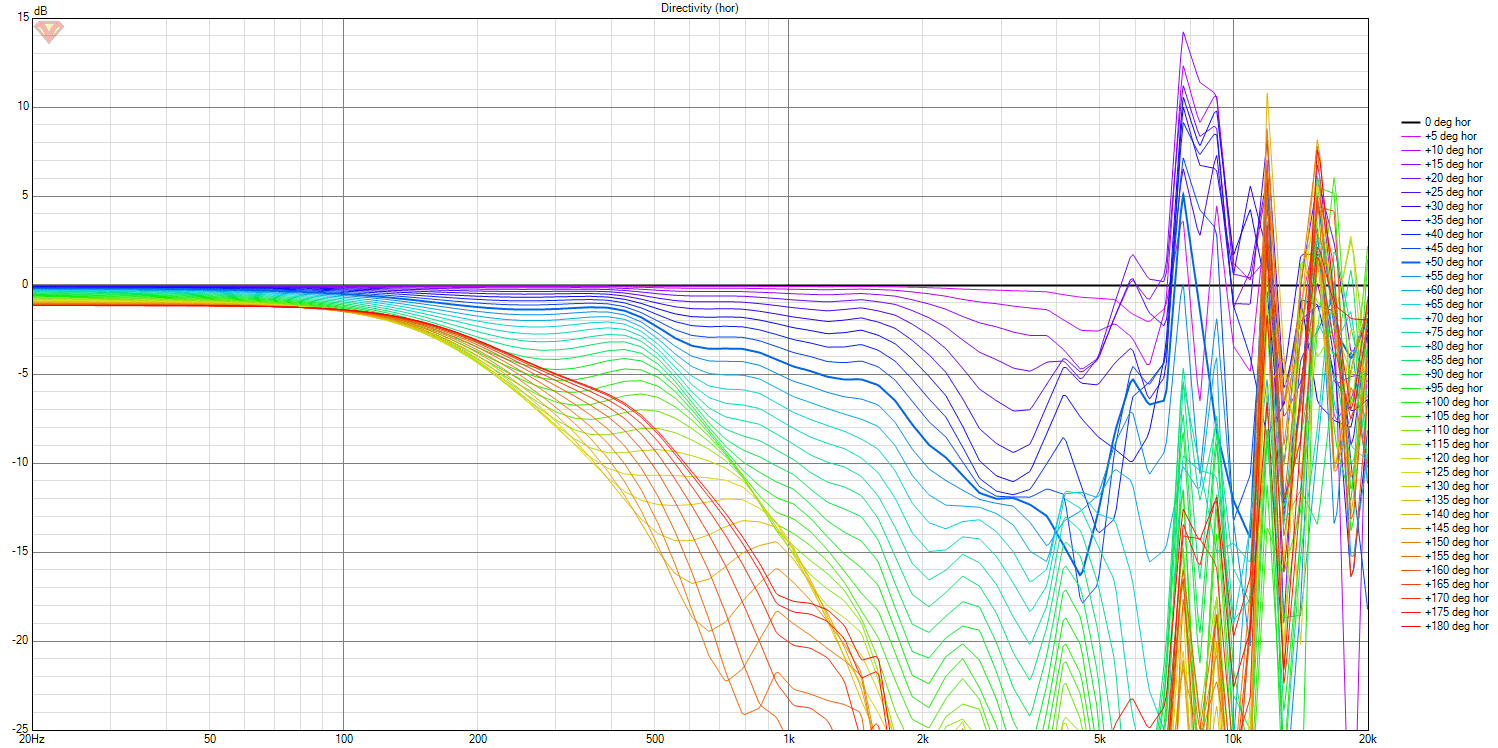The width and height of the screenshot is (1498, 748).
Task: Click the dB unit label on the Y axis
Action: (x=39, y=10)
